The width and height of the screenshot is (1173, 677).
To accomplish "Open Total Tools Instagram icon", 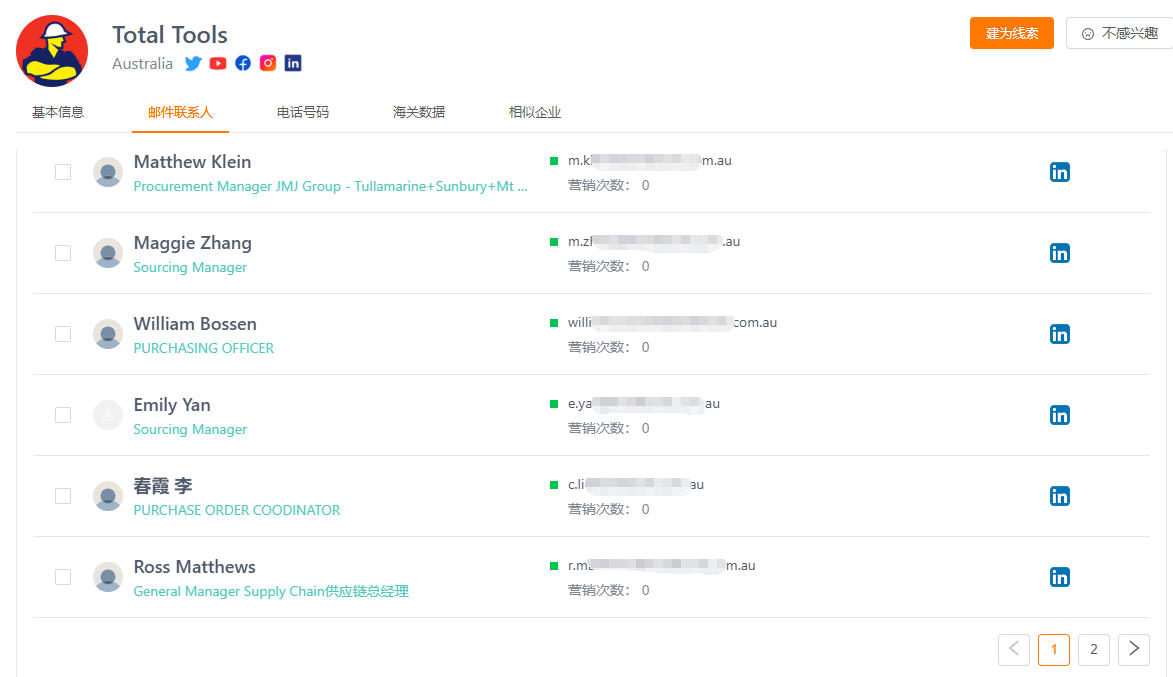I will (268, 63).
